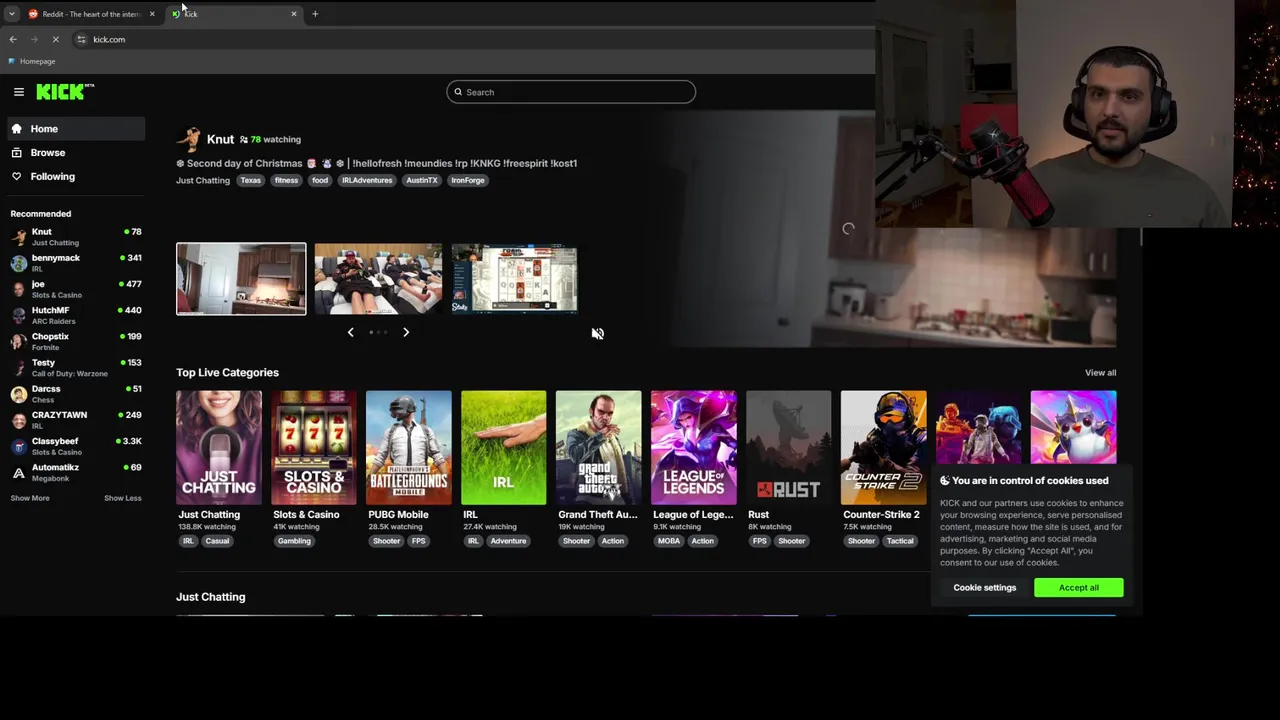Open site info icon beside kick.com
The image size is (1280, 720).
tap(81, 39)
